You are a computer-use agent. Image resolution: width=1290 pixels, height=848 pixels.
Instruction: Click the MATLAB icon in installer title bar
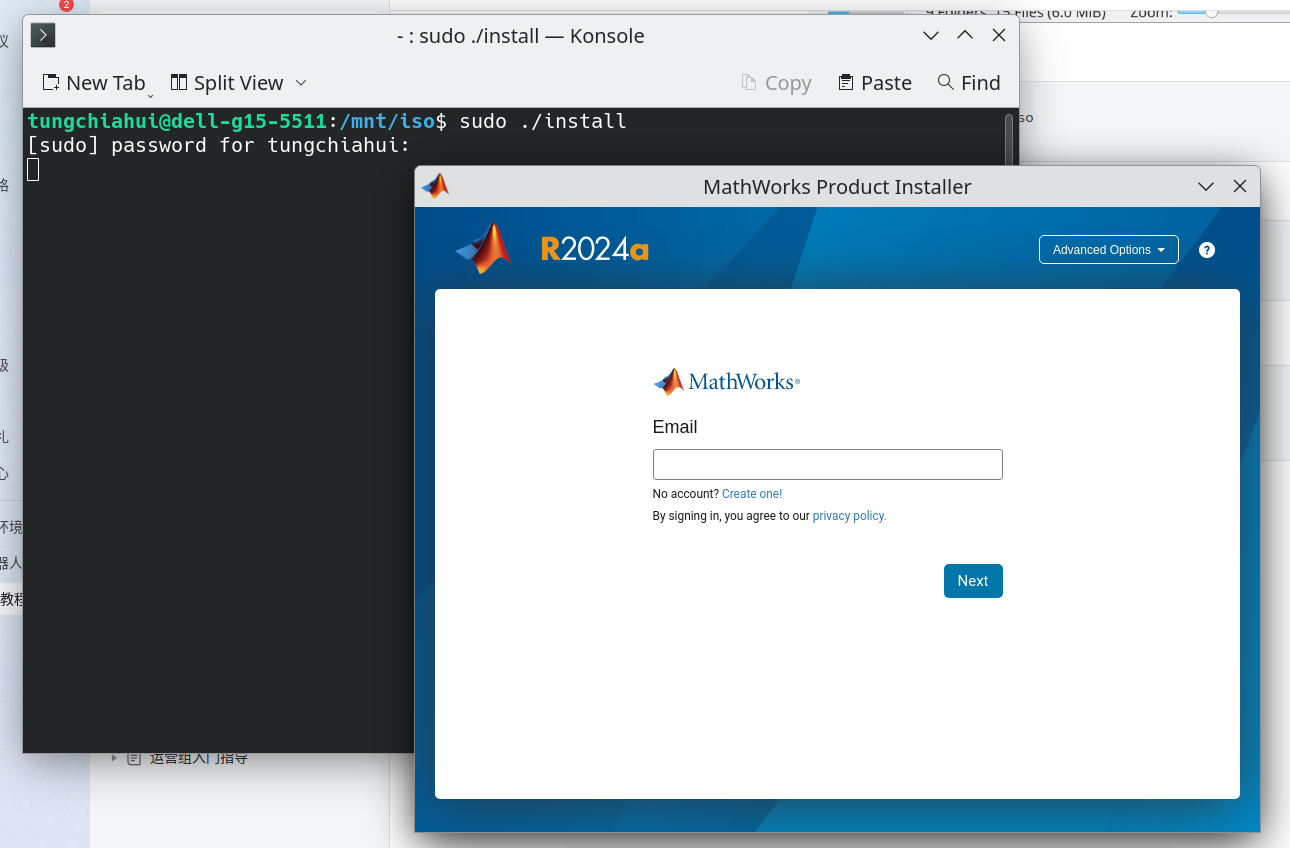pyautogui.click(x=435, y=186)
